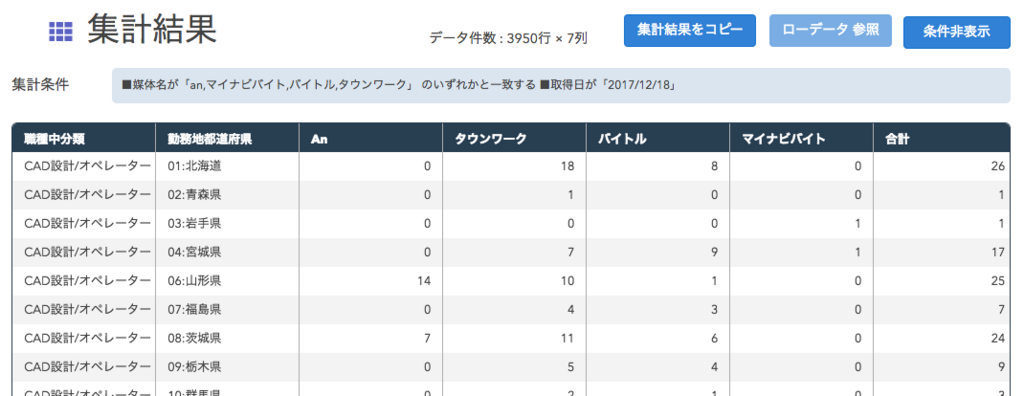The height and width of the screenshot is (396, 1024).
Task: Click タウンワーク value 7 in 宮城県 row
Action: pos(571,252)
